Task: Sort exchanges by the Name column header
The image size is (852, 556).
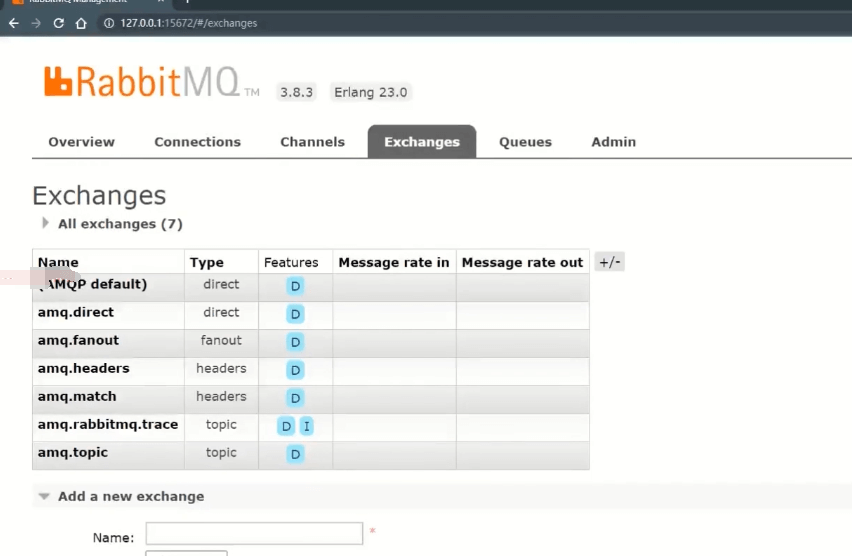Action: pos(58,263)
